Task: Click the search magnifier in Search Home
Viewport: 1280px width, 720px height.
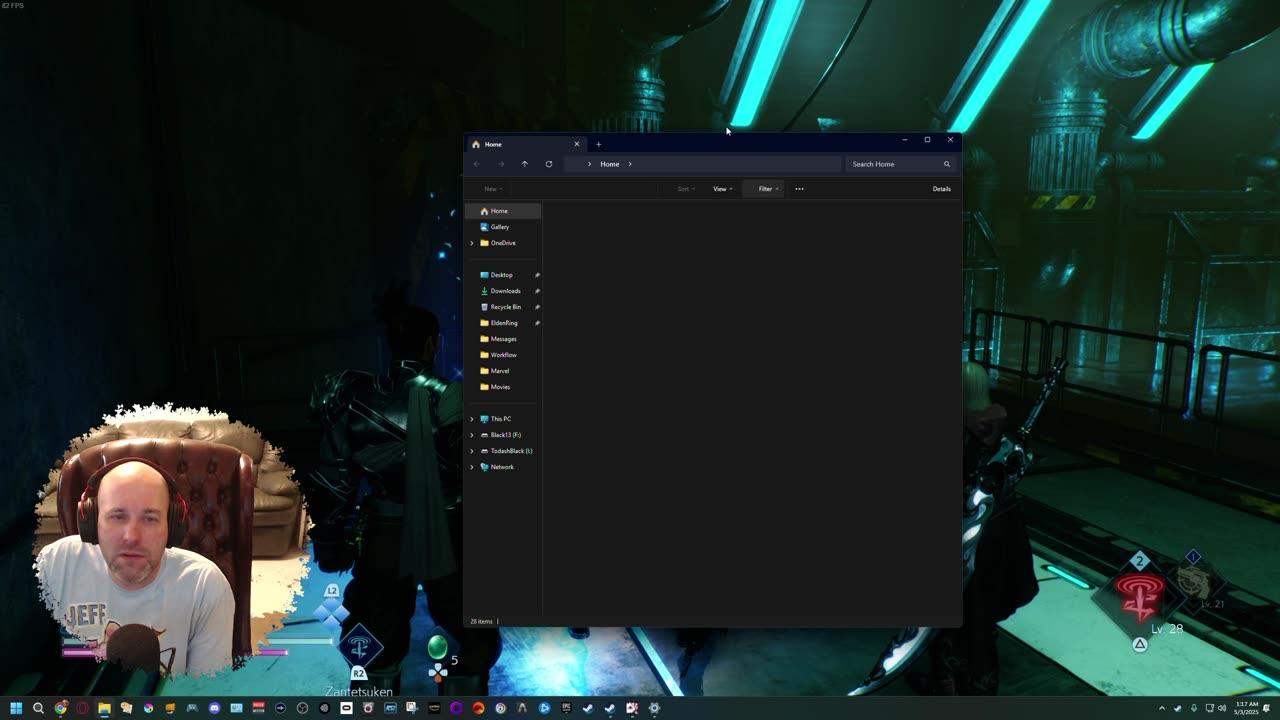Action: (x=946, y=164)
